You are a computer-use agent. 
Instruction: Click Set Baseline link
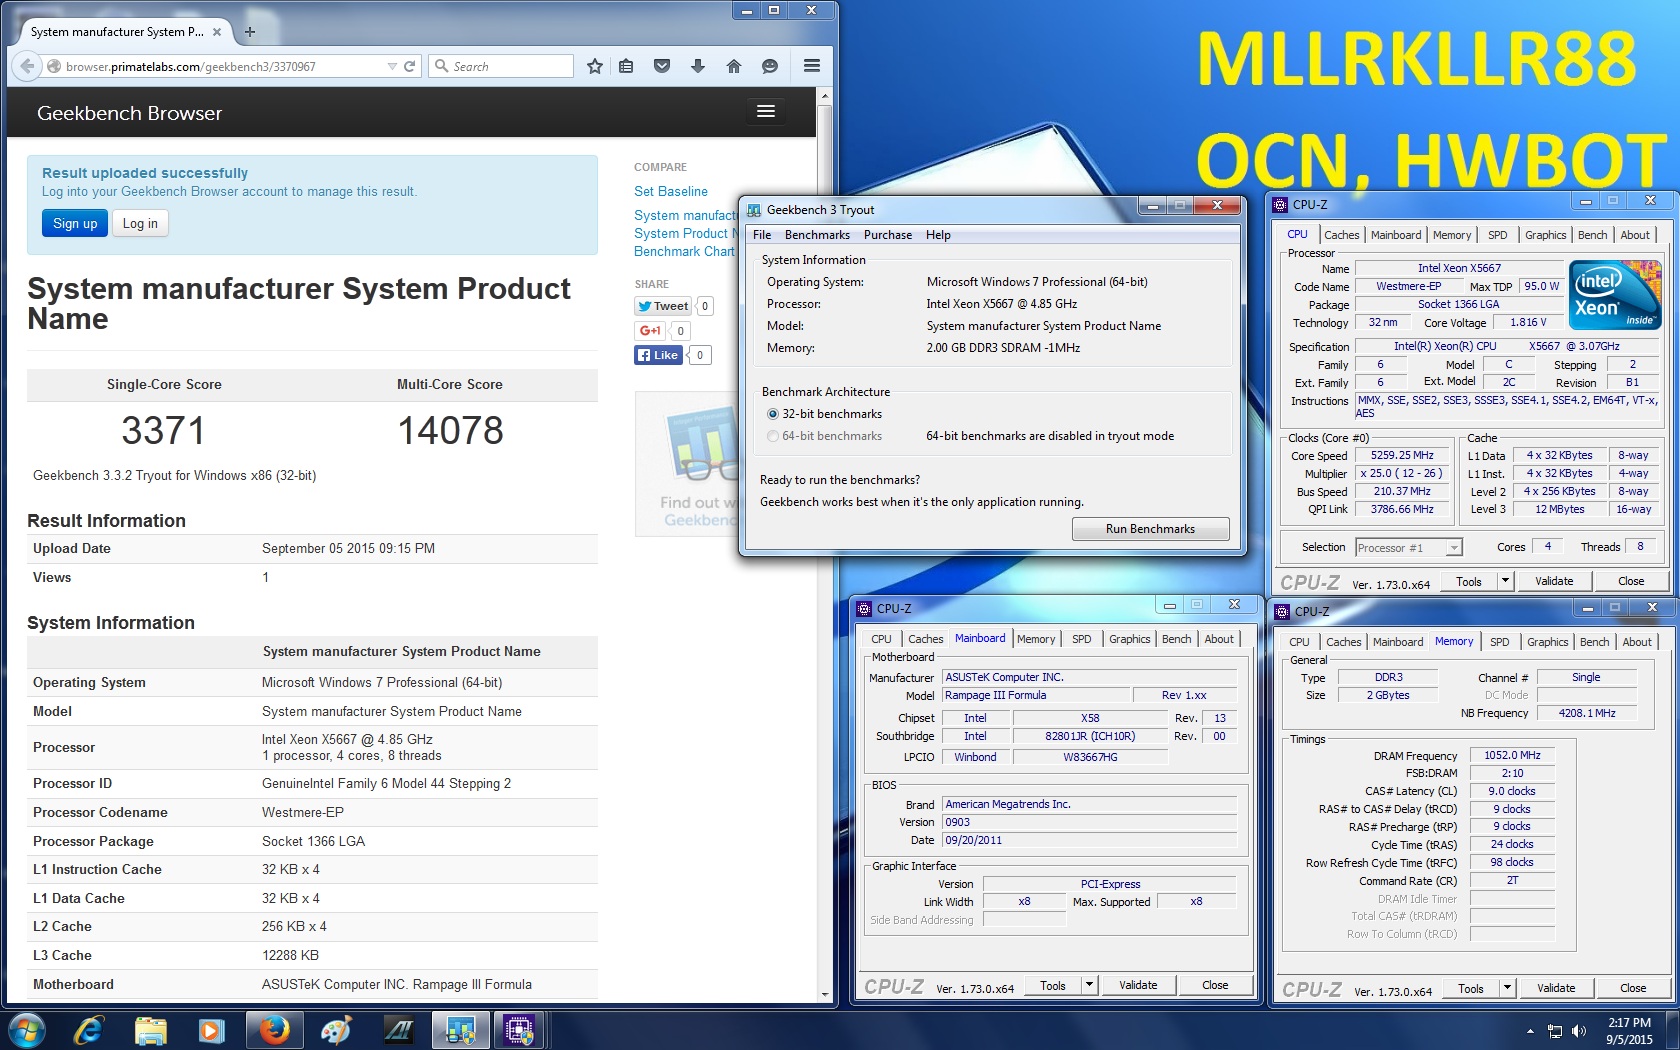[670, 191]
